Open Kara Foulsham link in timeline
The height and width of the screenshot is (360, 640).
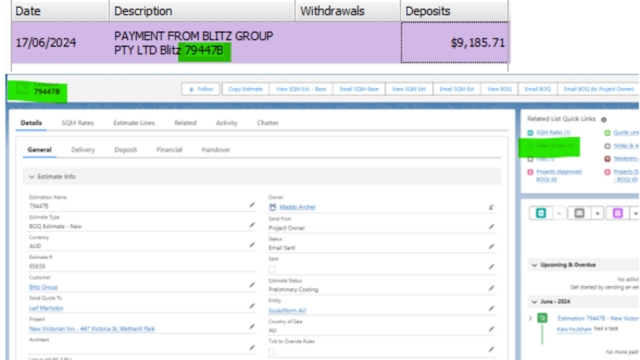click(574, 329)
